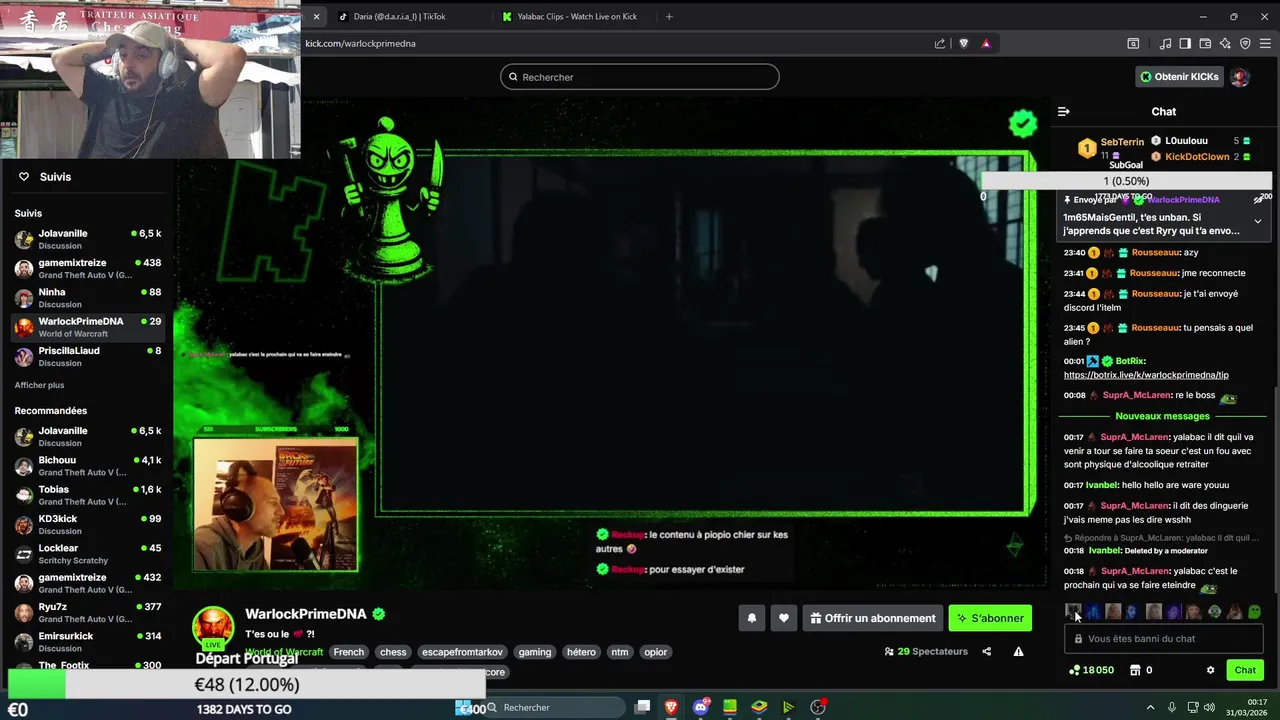Open the Brave Wallet icon
Image resolution: width=1280 pixels, height=720 pixels.
(x=1205, y=43)
